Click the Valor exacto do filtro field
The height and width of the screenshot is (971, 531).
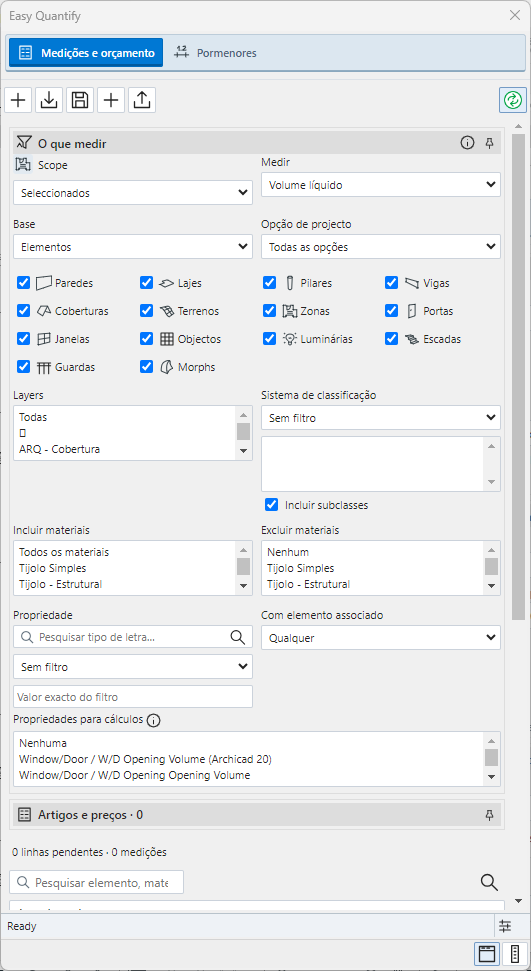coord(133,697)
